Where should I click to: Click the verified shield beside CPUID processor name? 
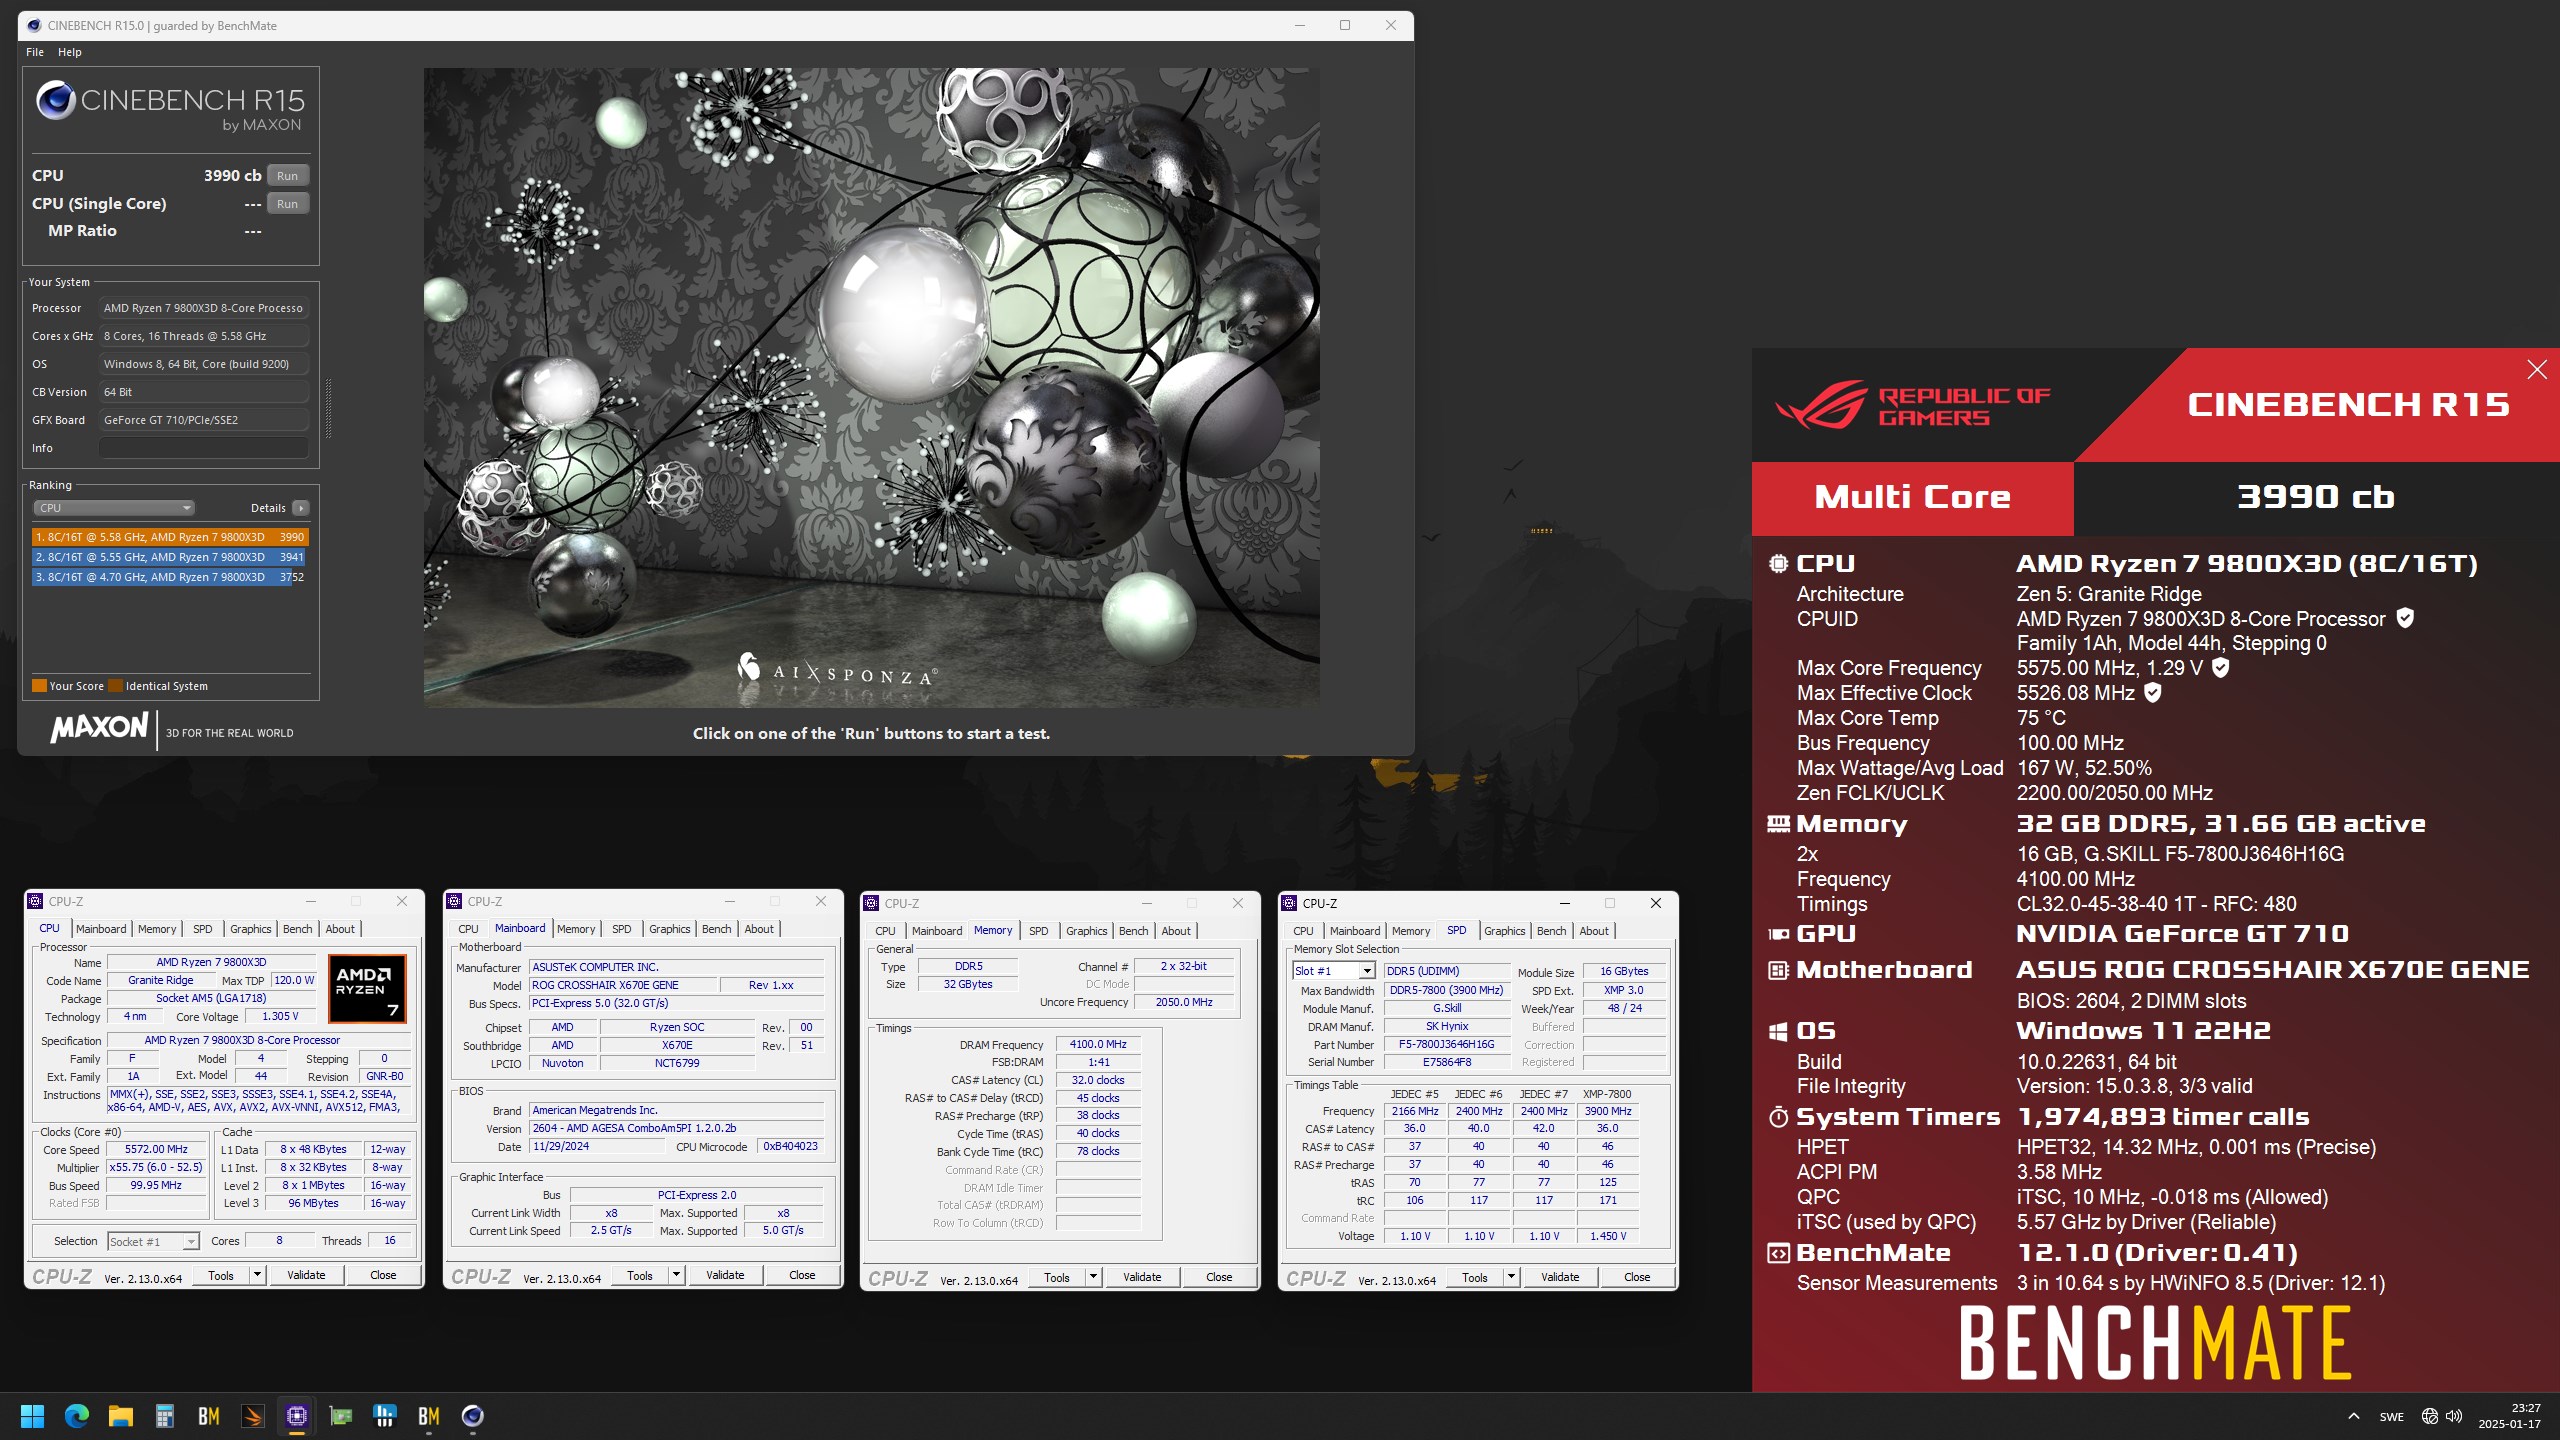click(2405, 618)
